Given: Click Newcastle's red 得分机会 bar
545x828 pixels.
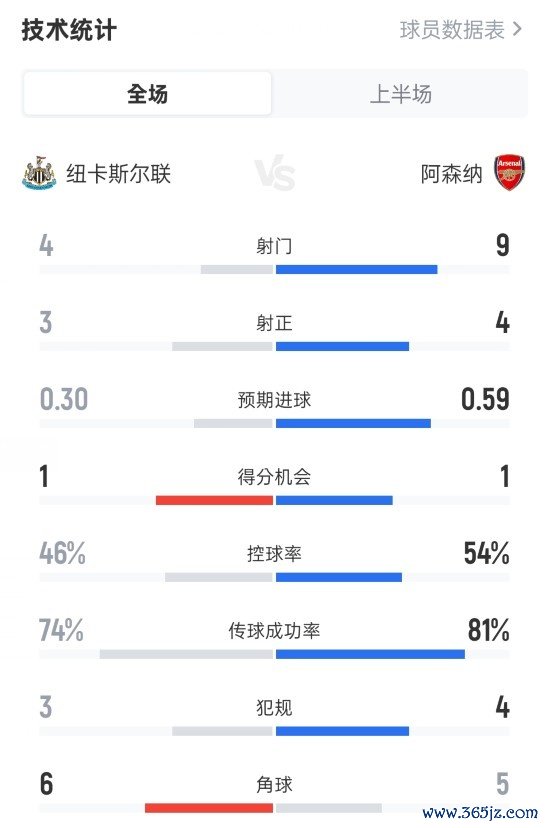Looking at the screenshot, I should coord(214,500).
